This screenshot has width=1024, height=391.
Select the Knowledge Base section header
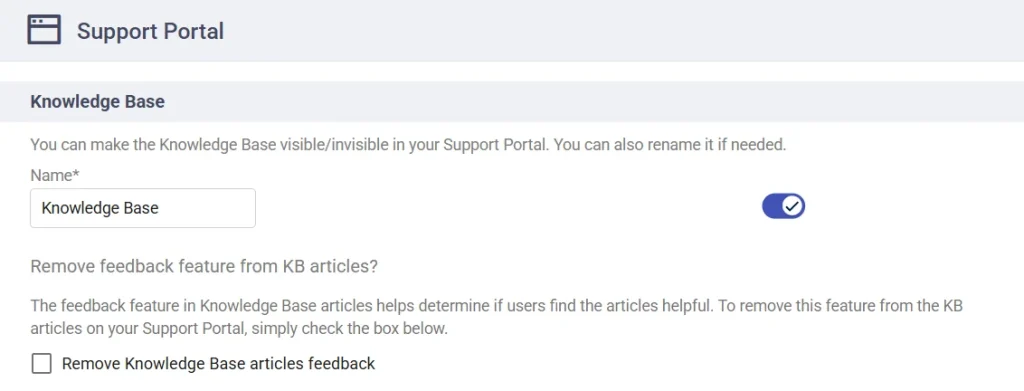97,102
